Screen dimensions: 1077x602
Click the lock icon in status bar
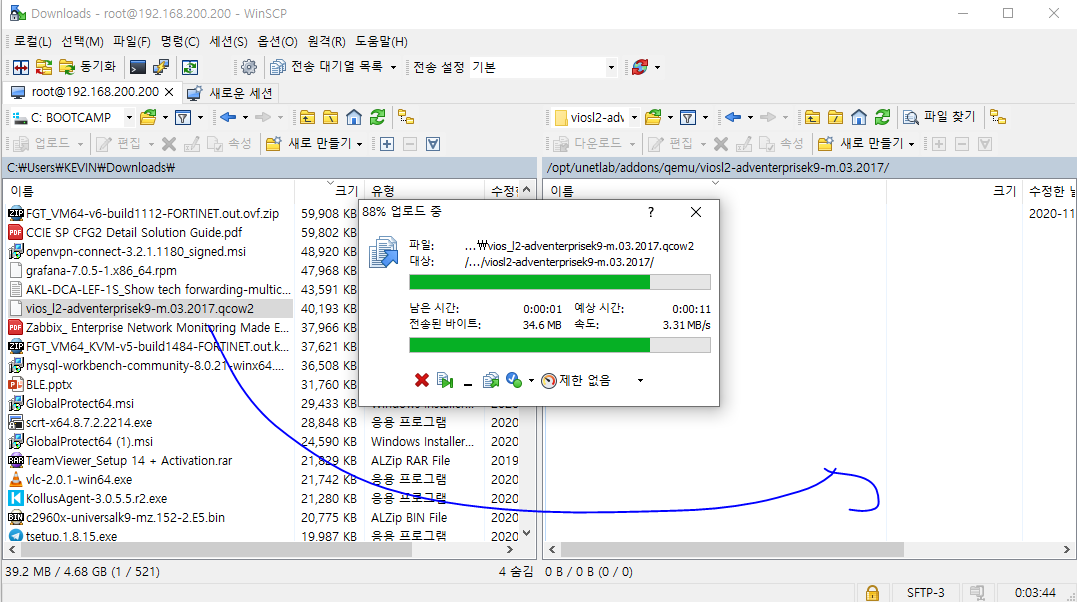coord(872,592)
